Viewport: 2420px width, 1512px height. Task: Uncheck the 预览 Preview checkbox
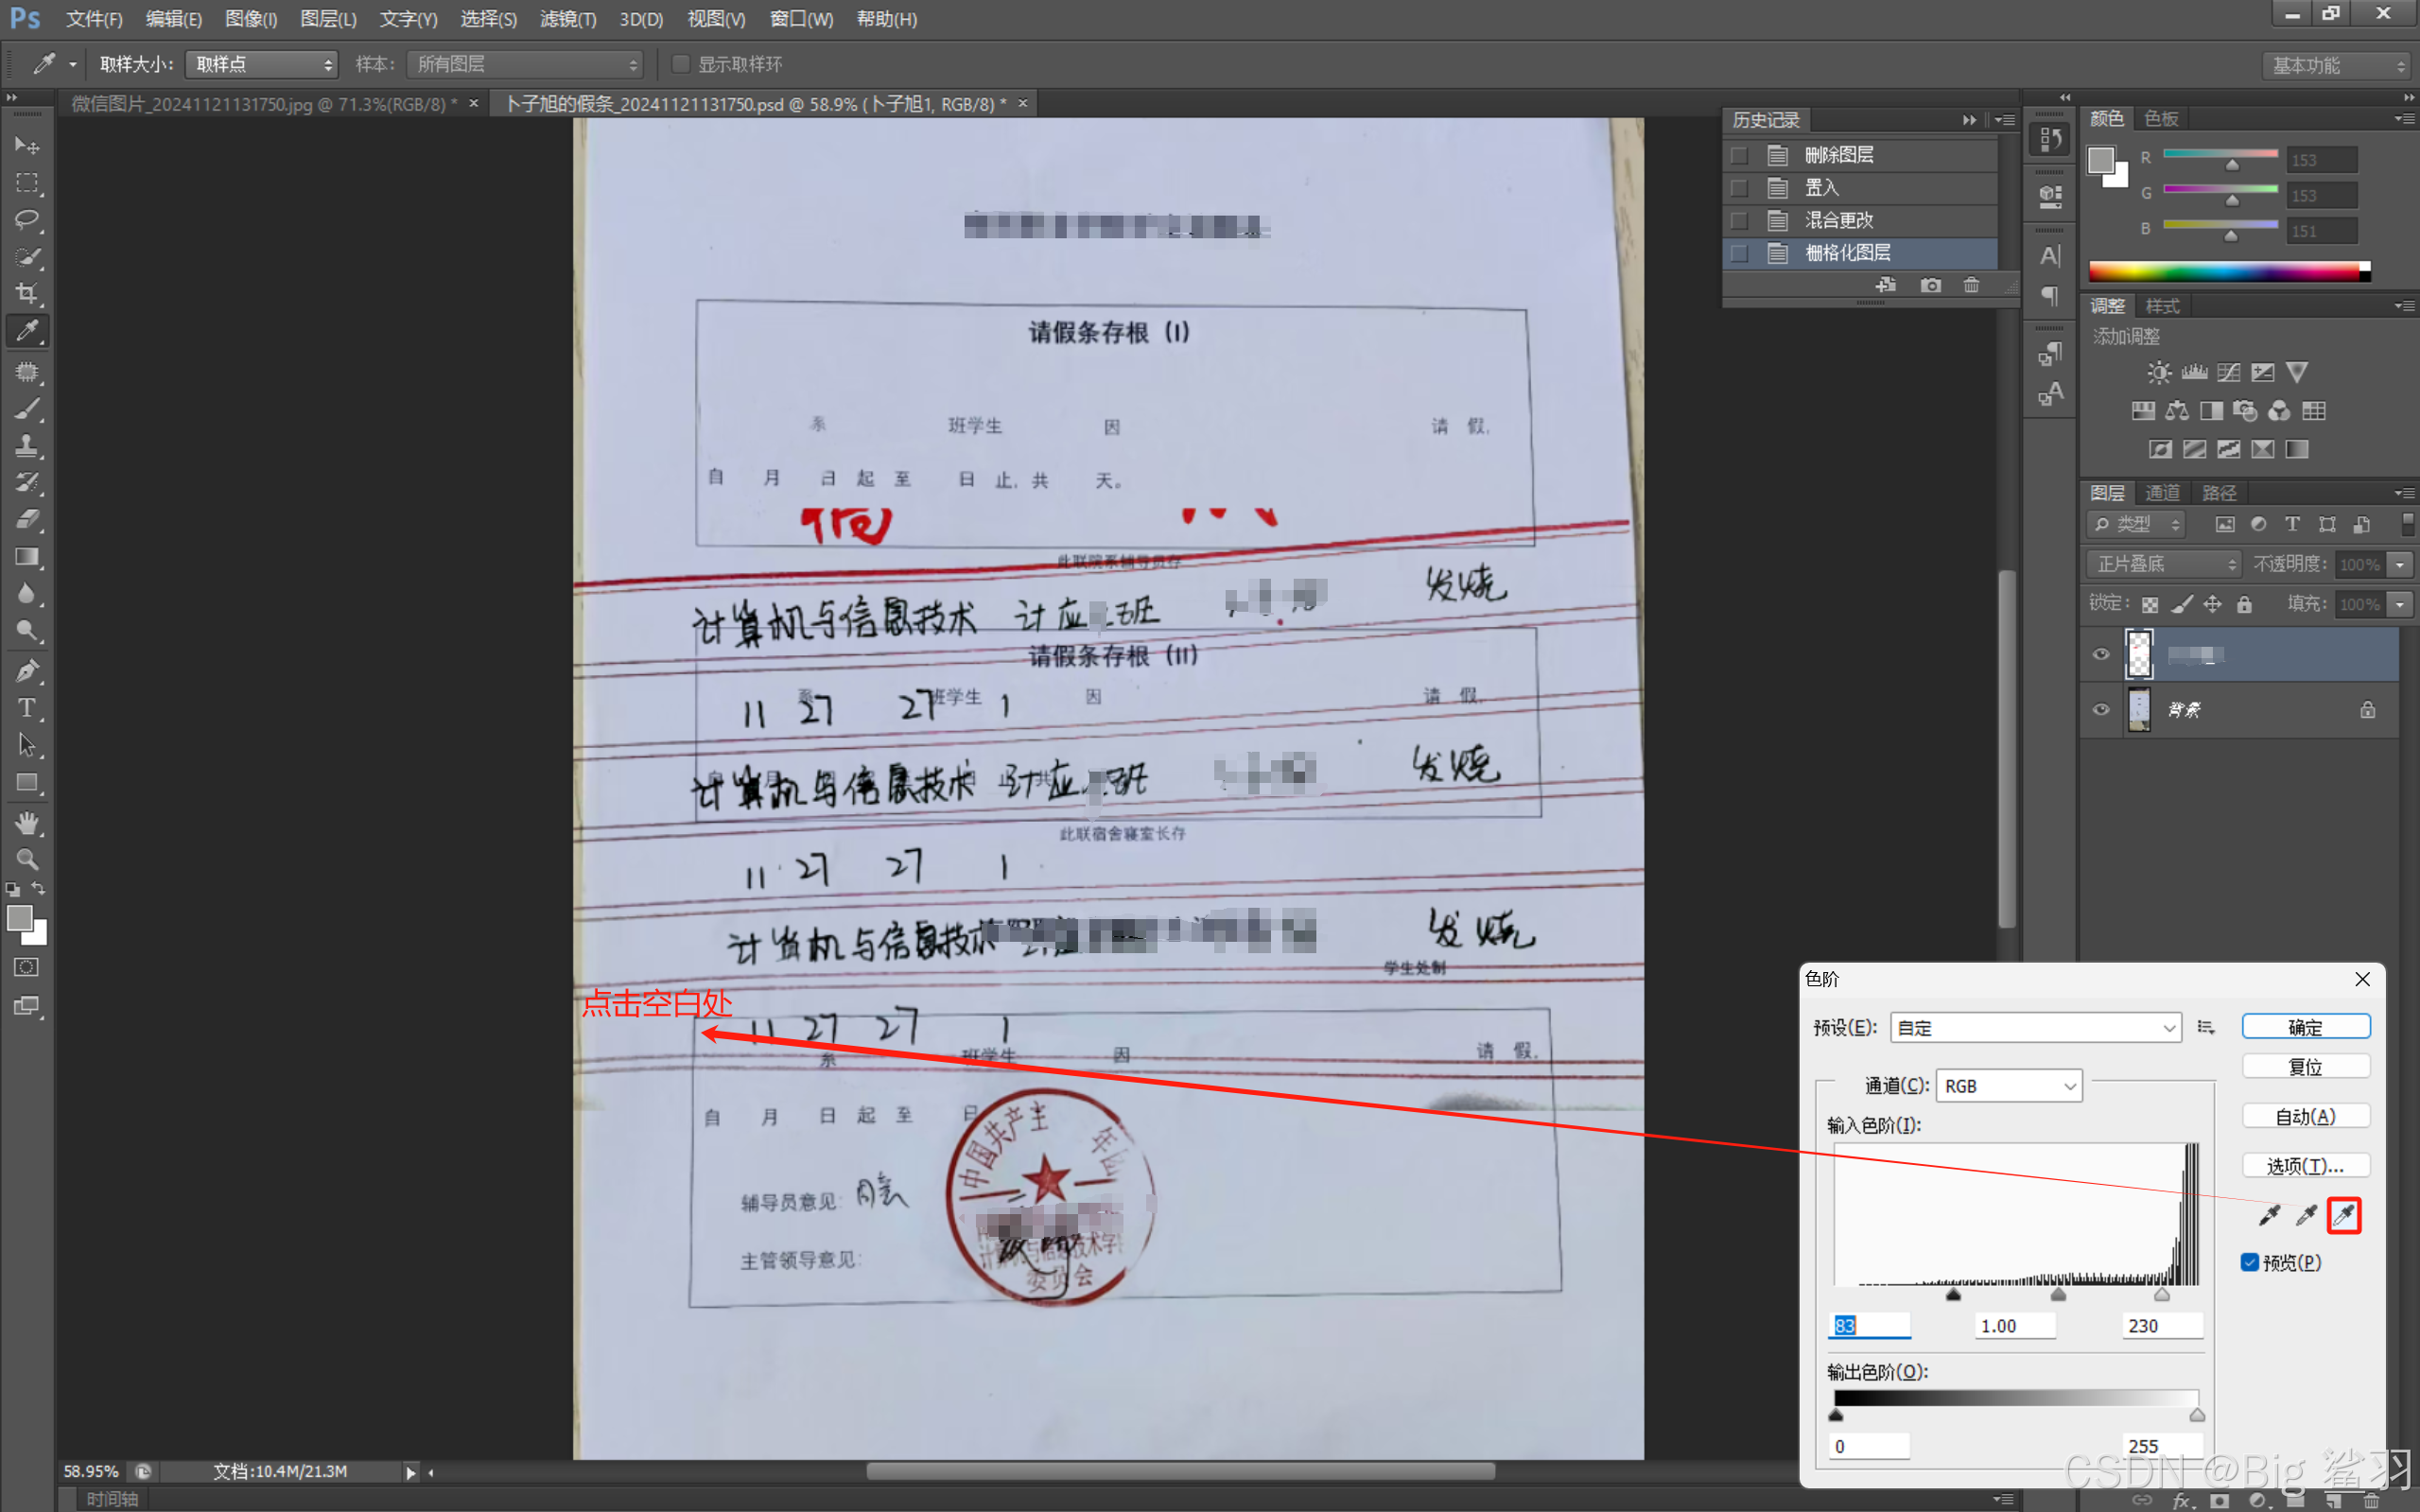pyautogui.click(x=2250, y=1262)
